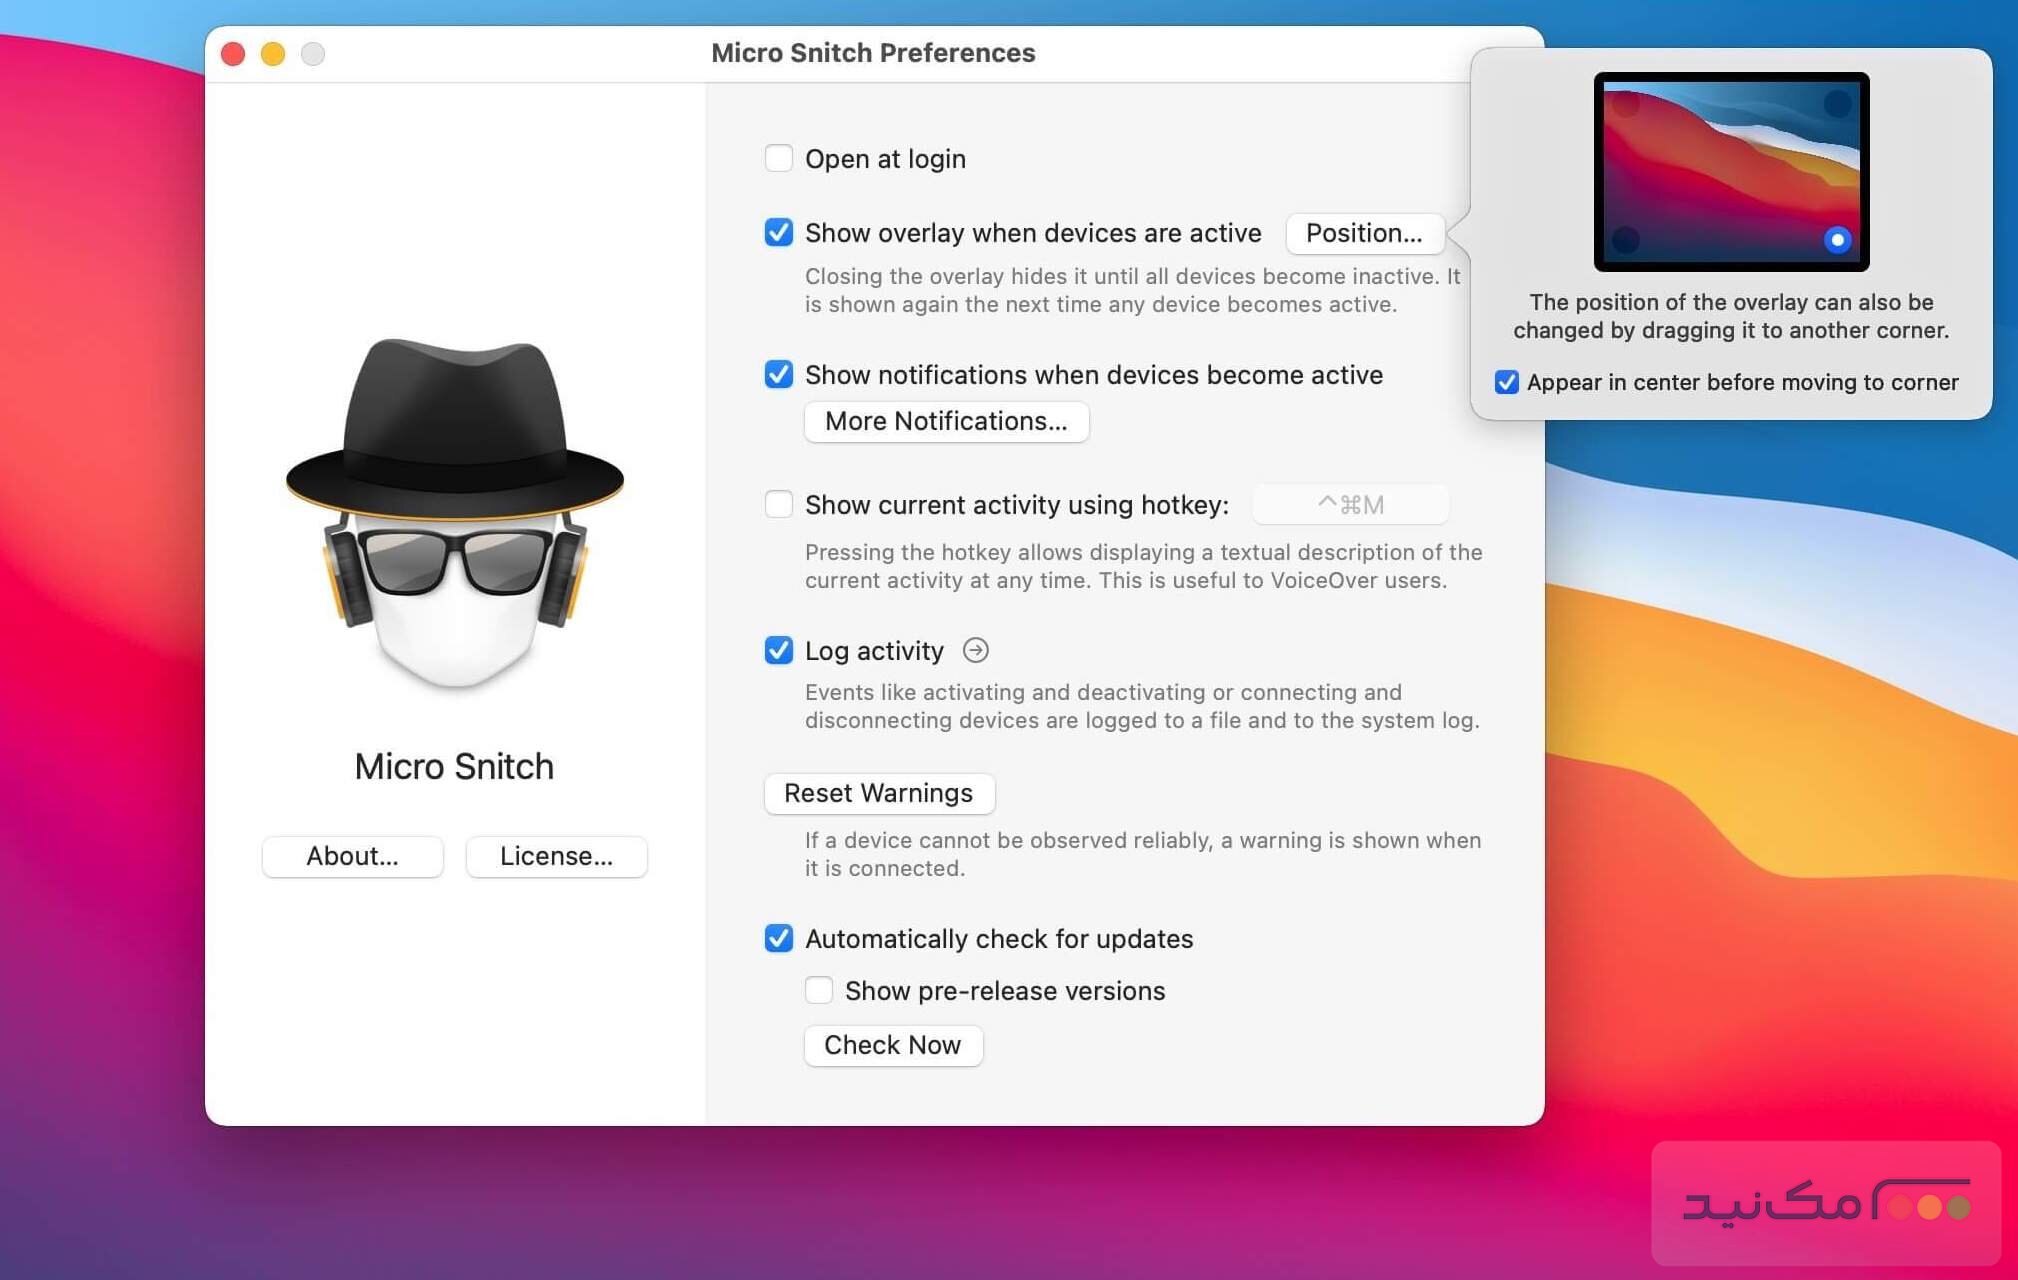This screenshot has height=1280, width=2018.
Task: Uncheck Log activity
Action: pos(778,650)
